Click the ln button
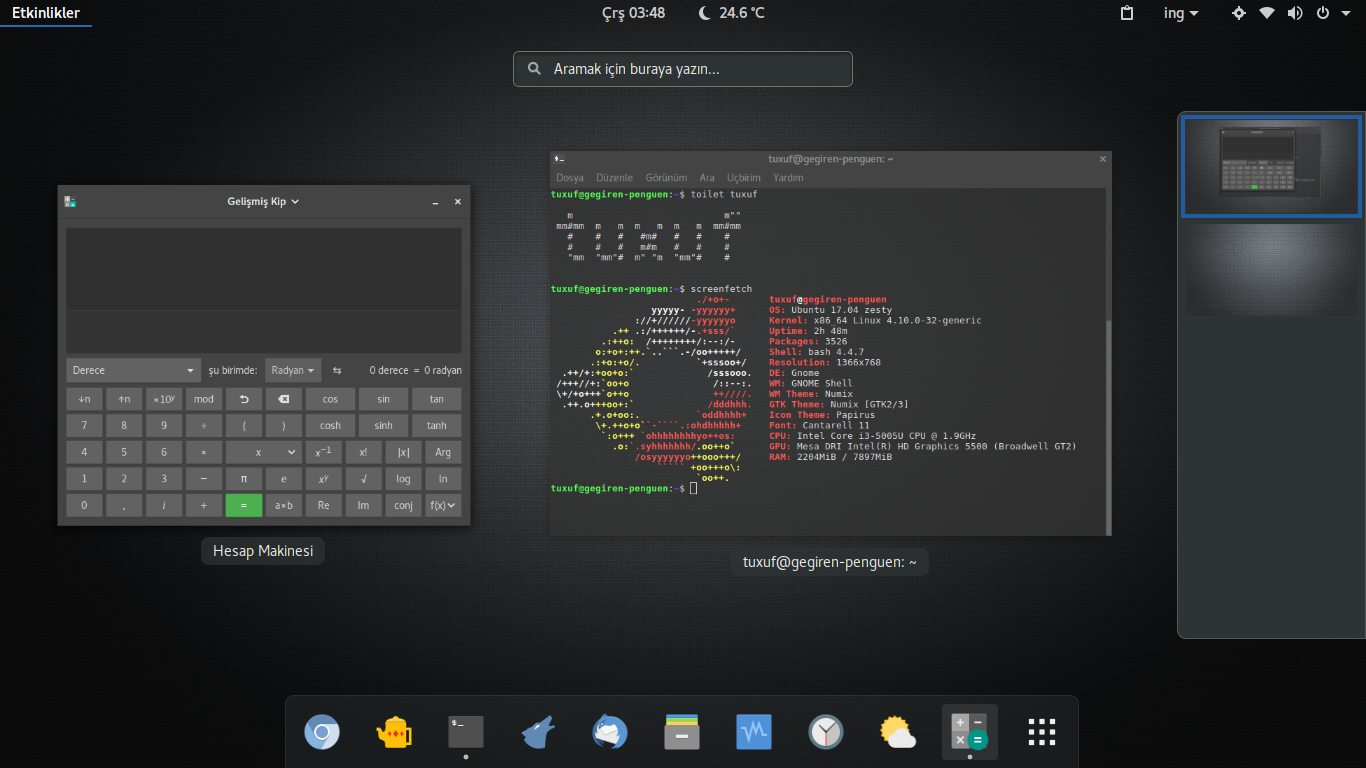Image resolution: width=1366 pixels, height=768 pixels. [444, 479]
